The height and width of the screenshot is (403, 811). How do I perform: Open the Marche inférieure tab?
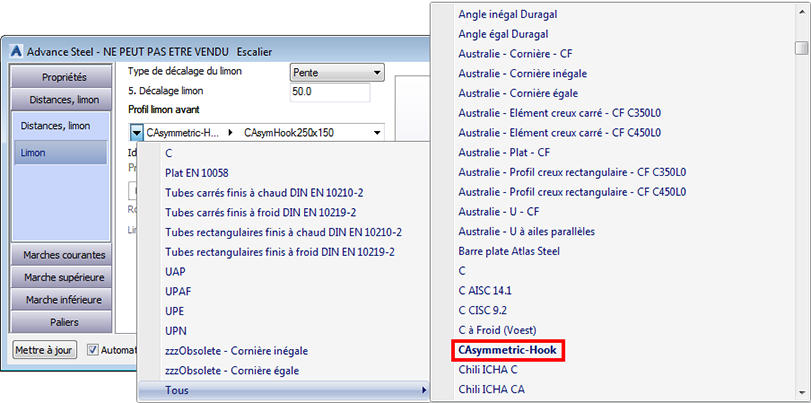(64, 300)
